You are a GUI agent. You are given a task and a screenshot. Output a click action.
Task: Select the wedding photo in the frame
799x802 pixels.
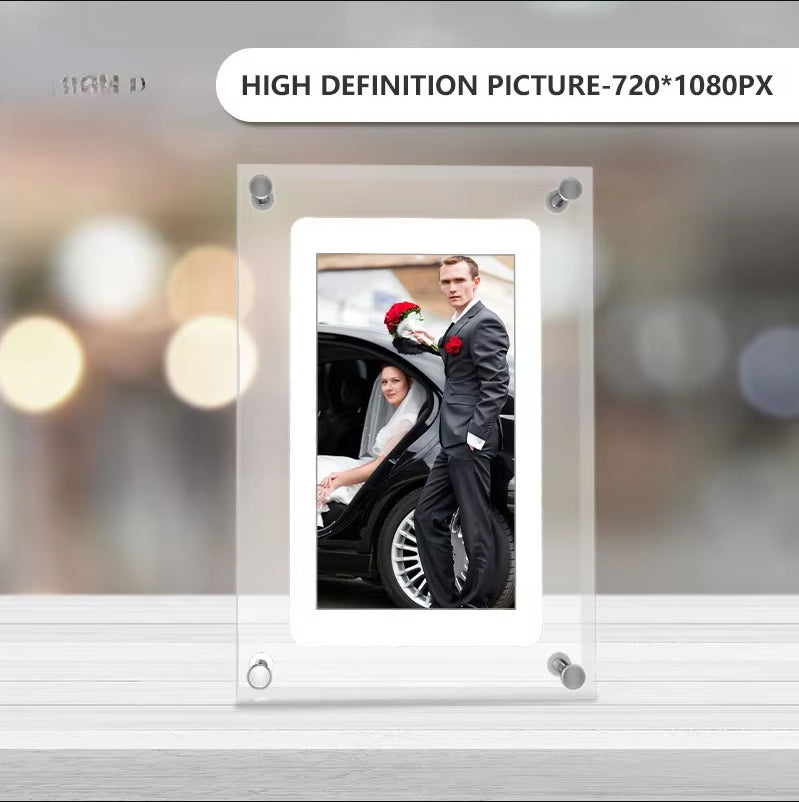415,430
